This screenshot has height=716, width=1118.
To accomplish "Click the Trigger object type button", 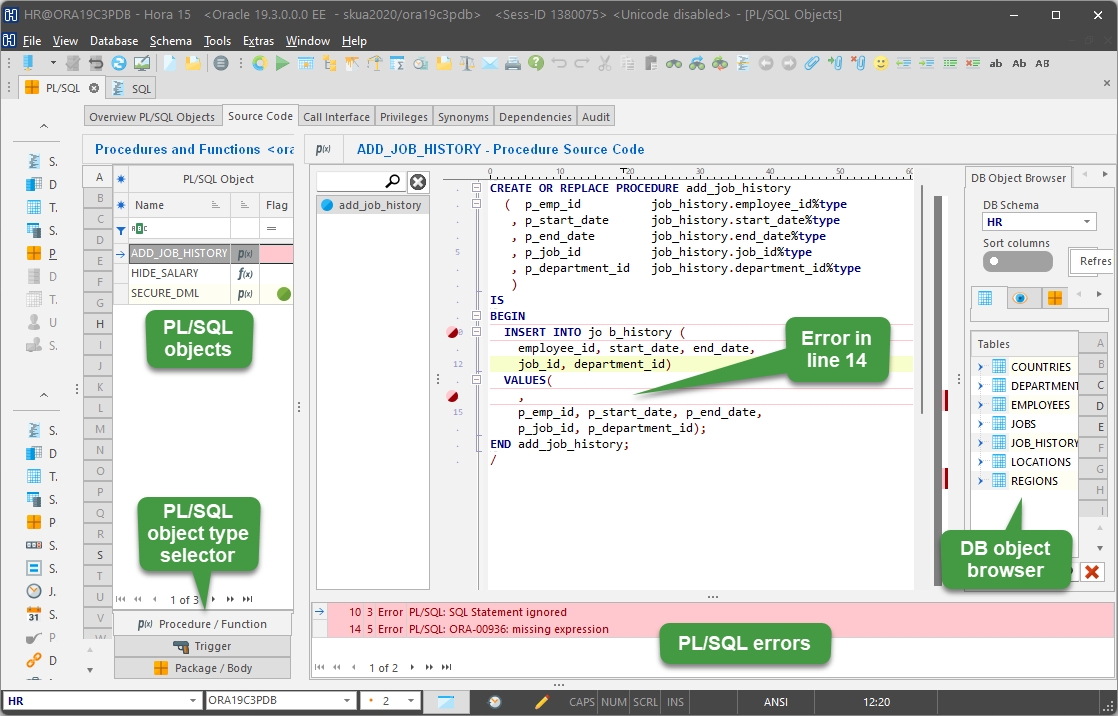I will point(203,646).
